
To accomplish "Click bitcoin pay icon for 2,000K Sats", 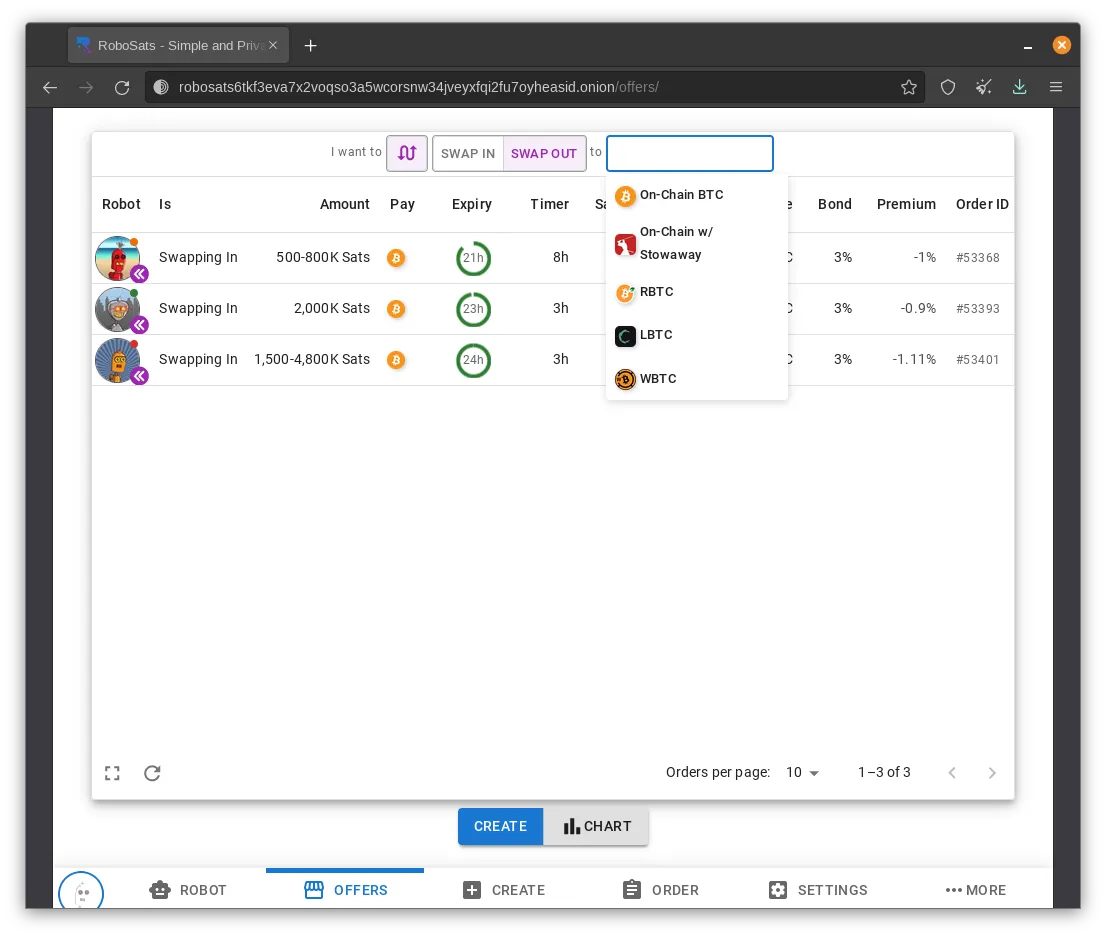I will [x=396, y=309].
